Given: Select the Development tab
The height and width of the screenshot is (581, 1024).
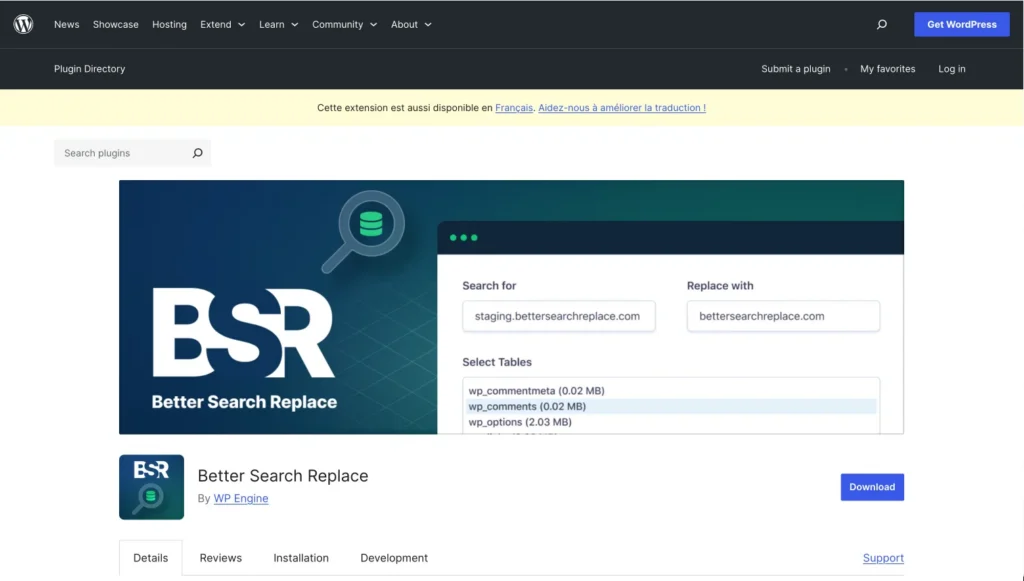Looking at the screenshot, I should [393, 558].
